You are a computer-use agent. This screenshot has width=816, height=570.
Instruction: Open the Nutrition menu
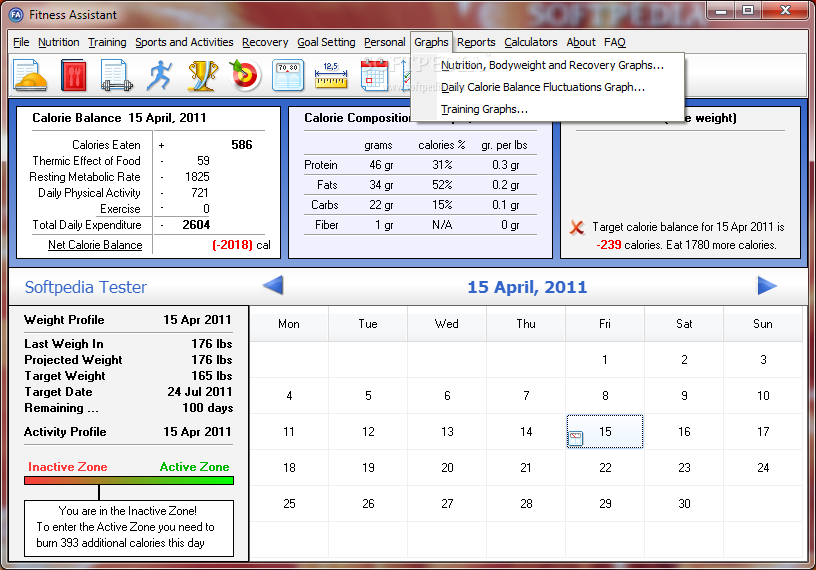[x=59, y=42]
